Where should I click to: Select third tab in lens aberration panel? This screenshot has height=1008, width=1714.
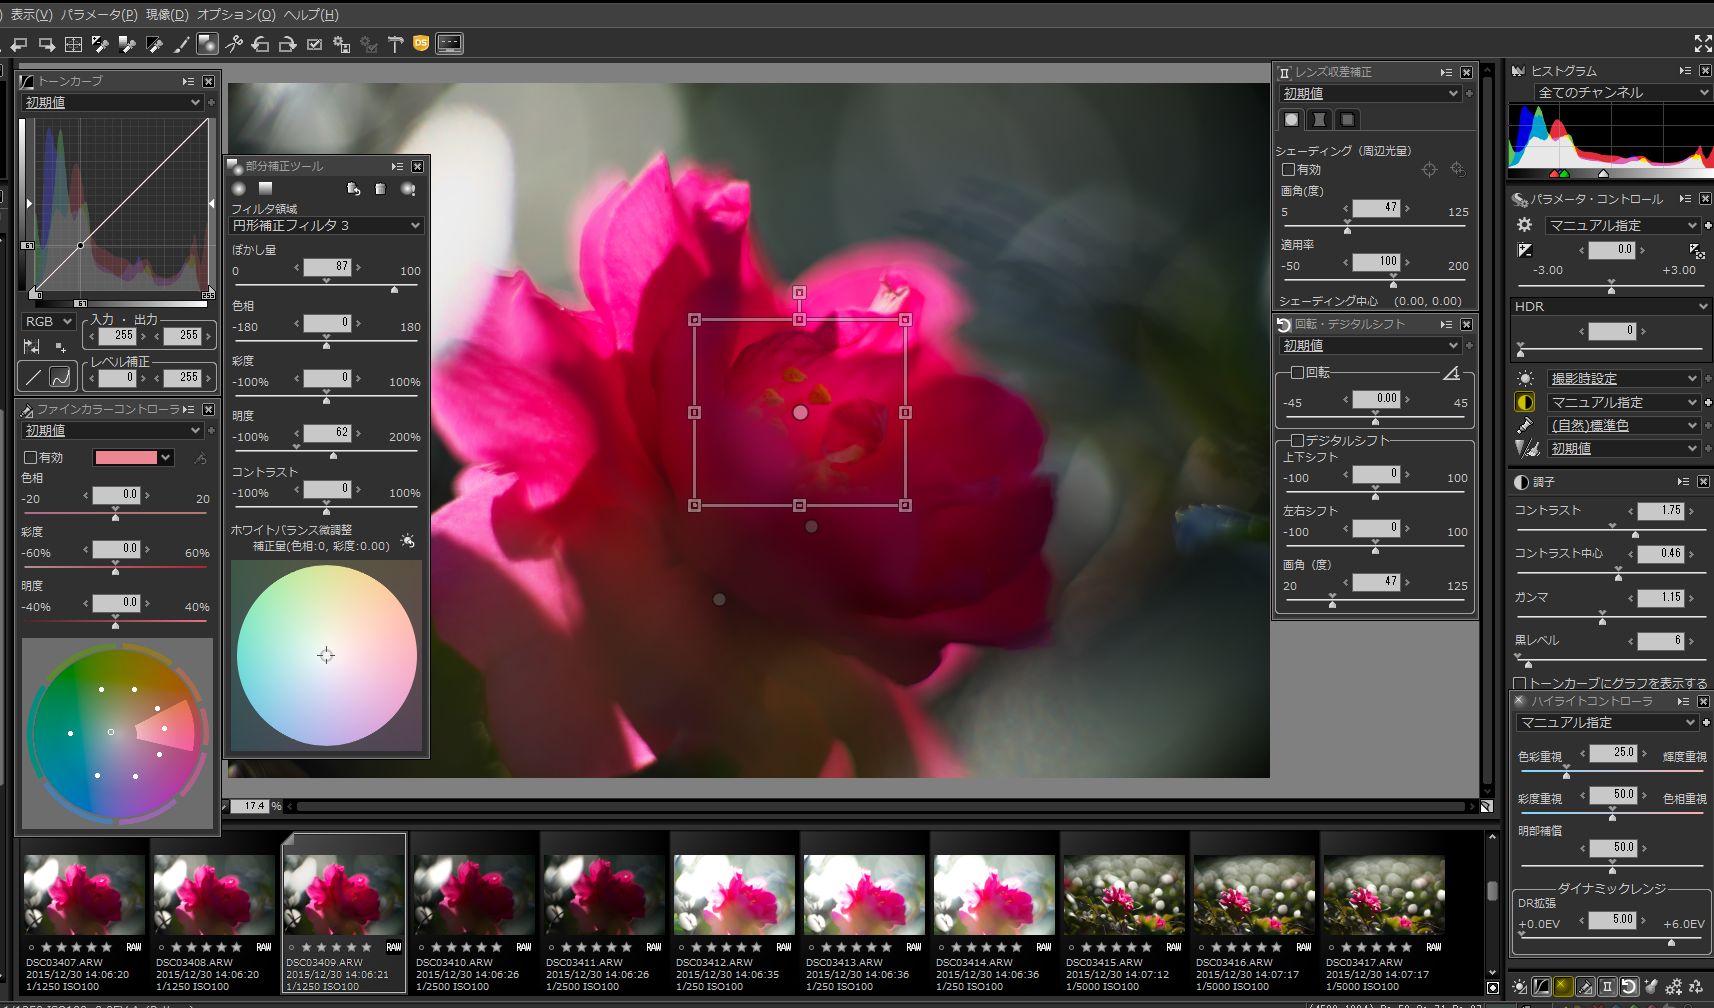tap(1347, 120)
